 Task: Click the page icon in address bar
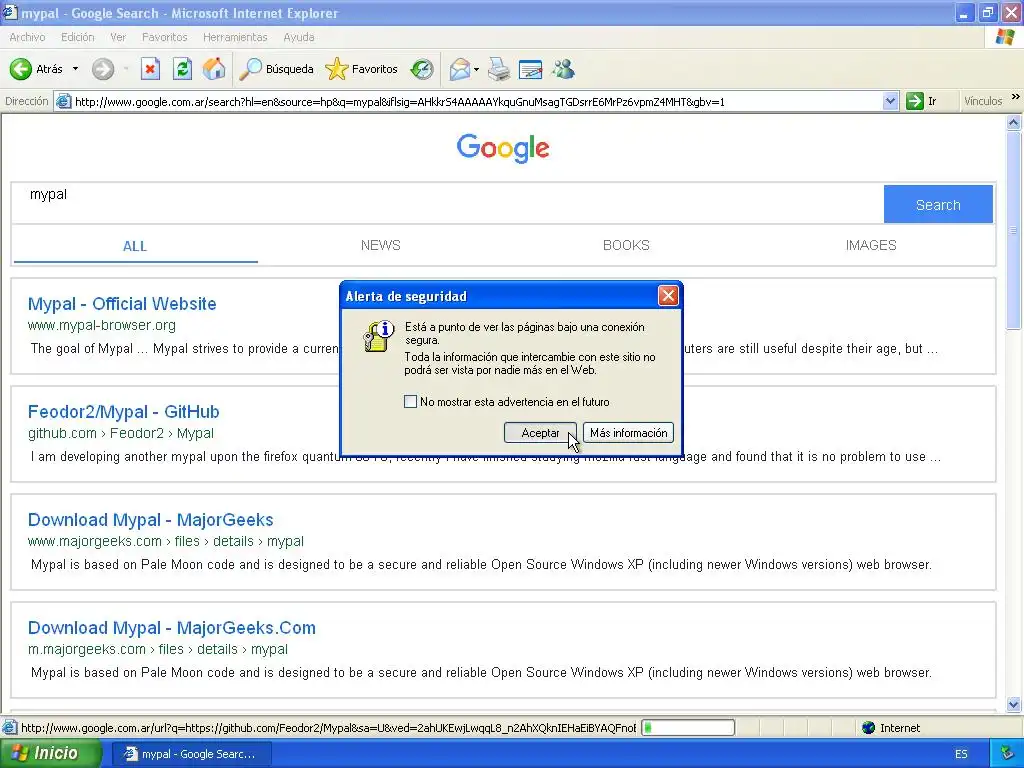point(63,101)
